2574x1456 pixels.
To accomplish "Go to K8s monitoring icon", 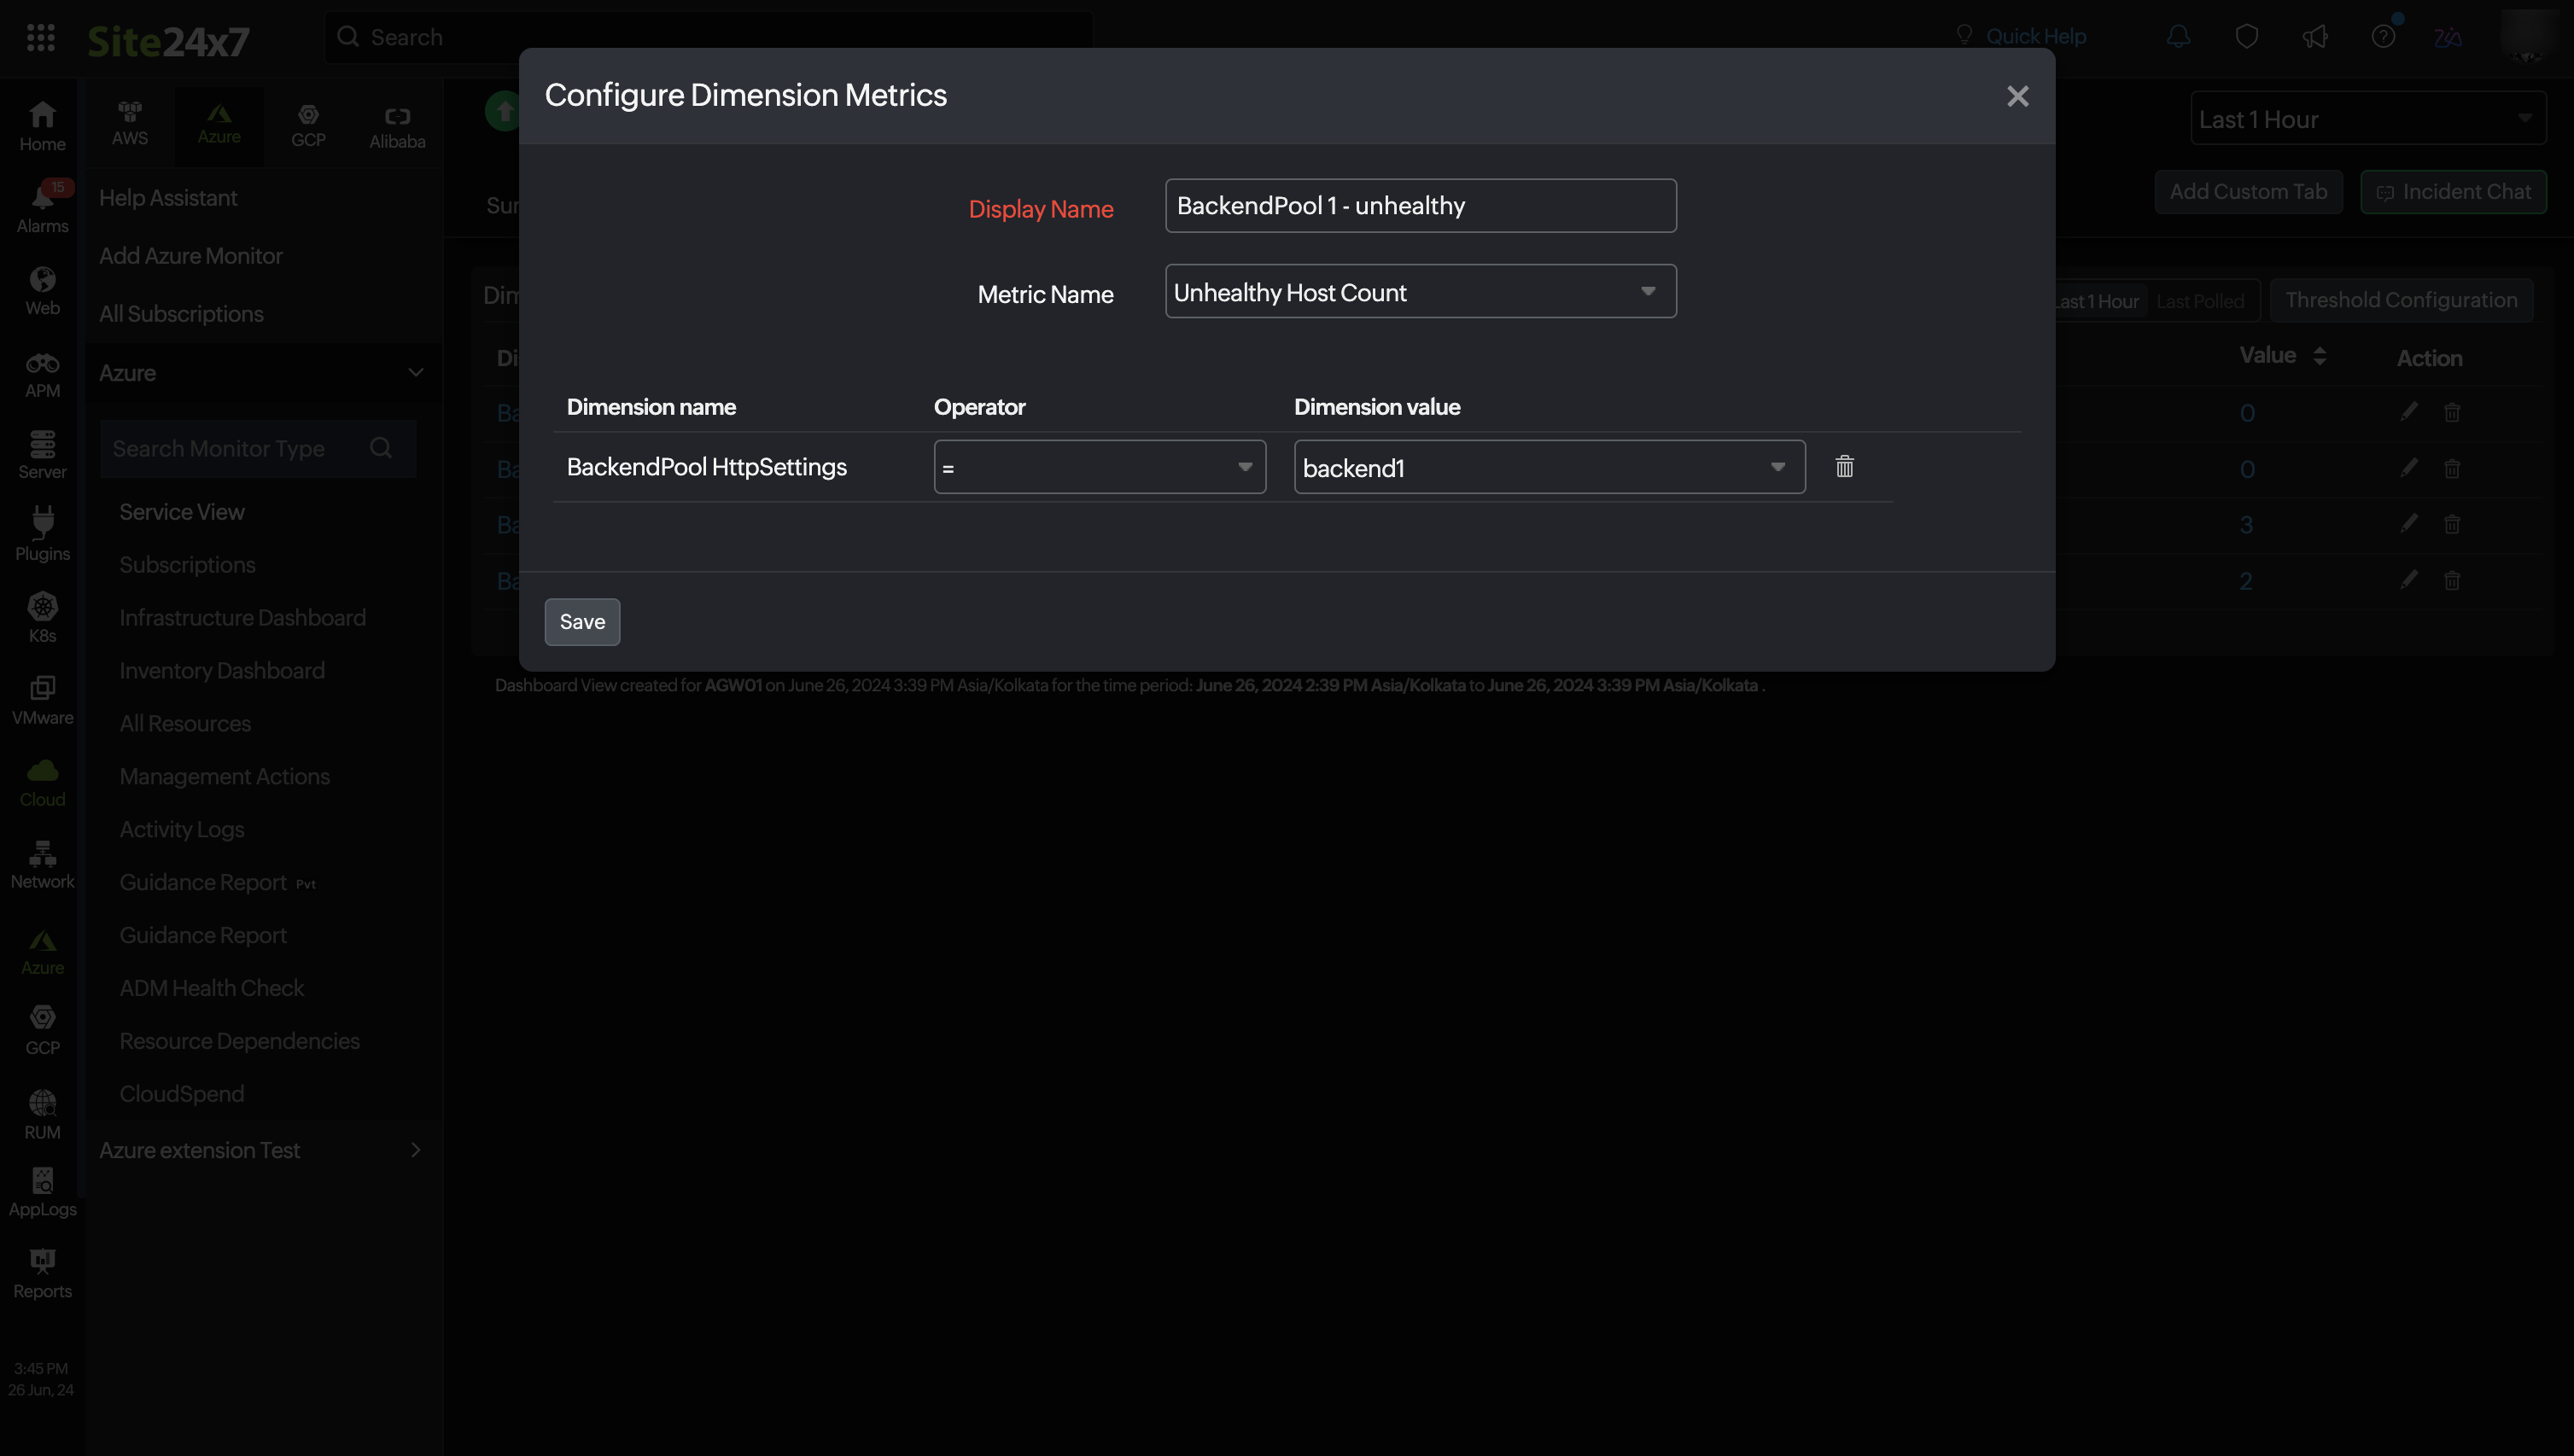I will (x=42, y=615).
